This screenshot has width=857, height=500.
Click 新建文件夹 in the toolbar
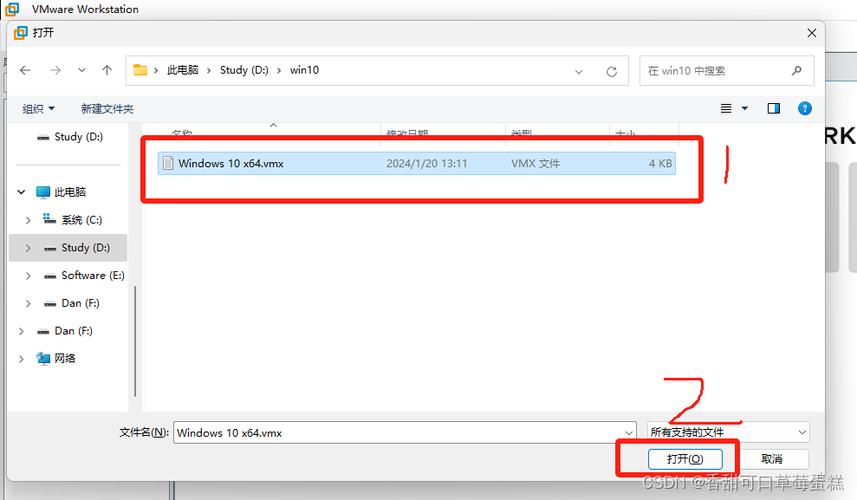coord(107,109)
